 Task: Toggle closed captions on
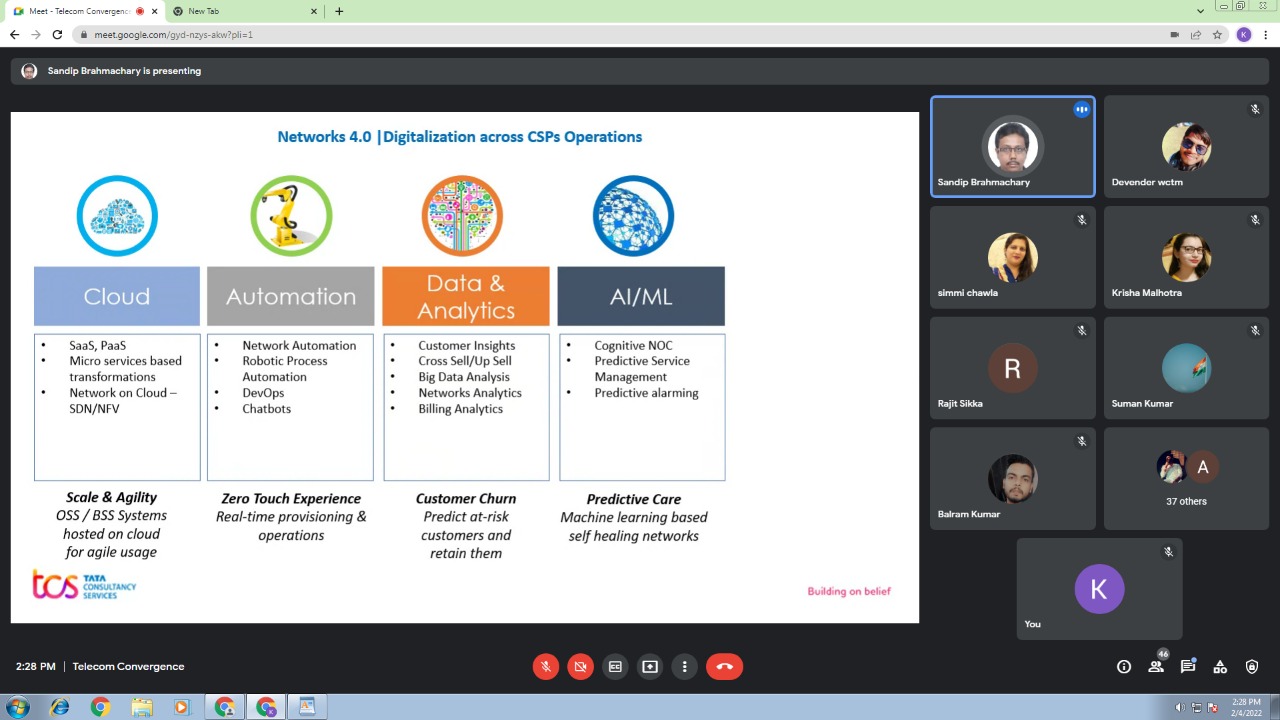pyautogui.click(x=615, y=667)
